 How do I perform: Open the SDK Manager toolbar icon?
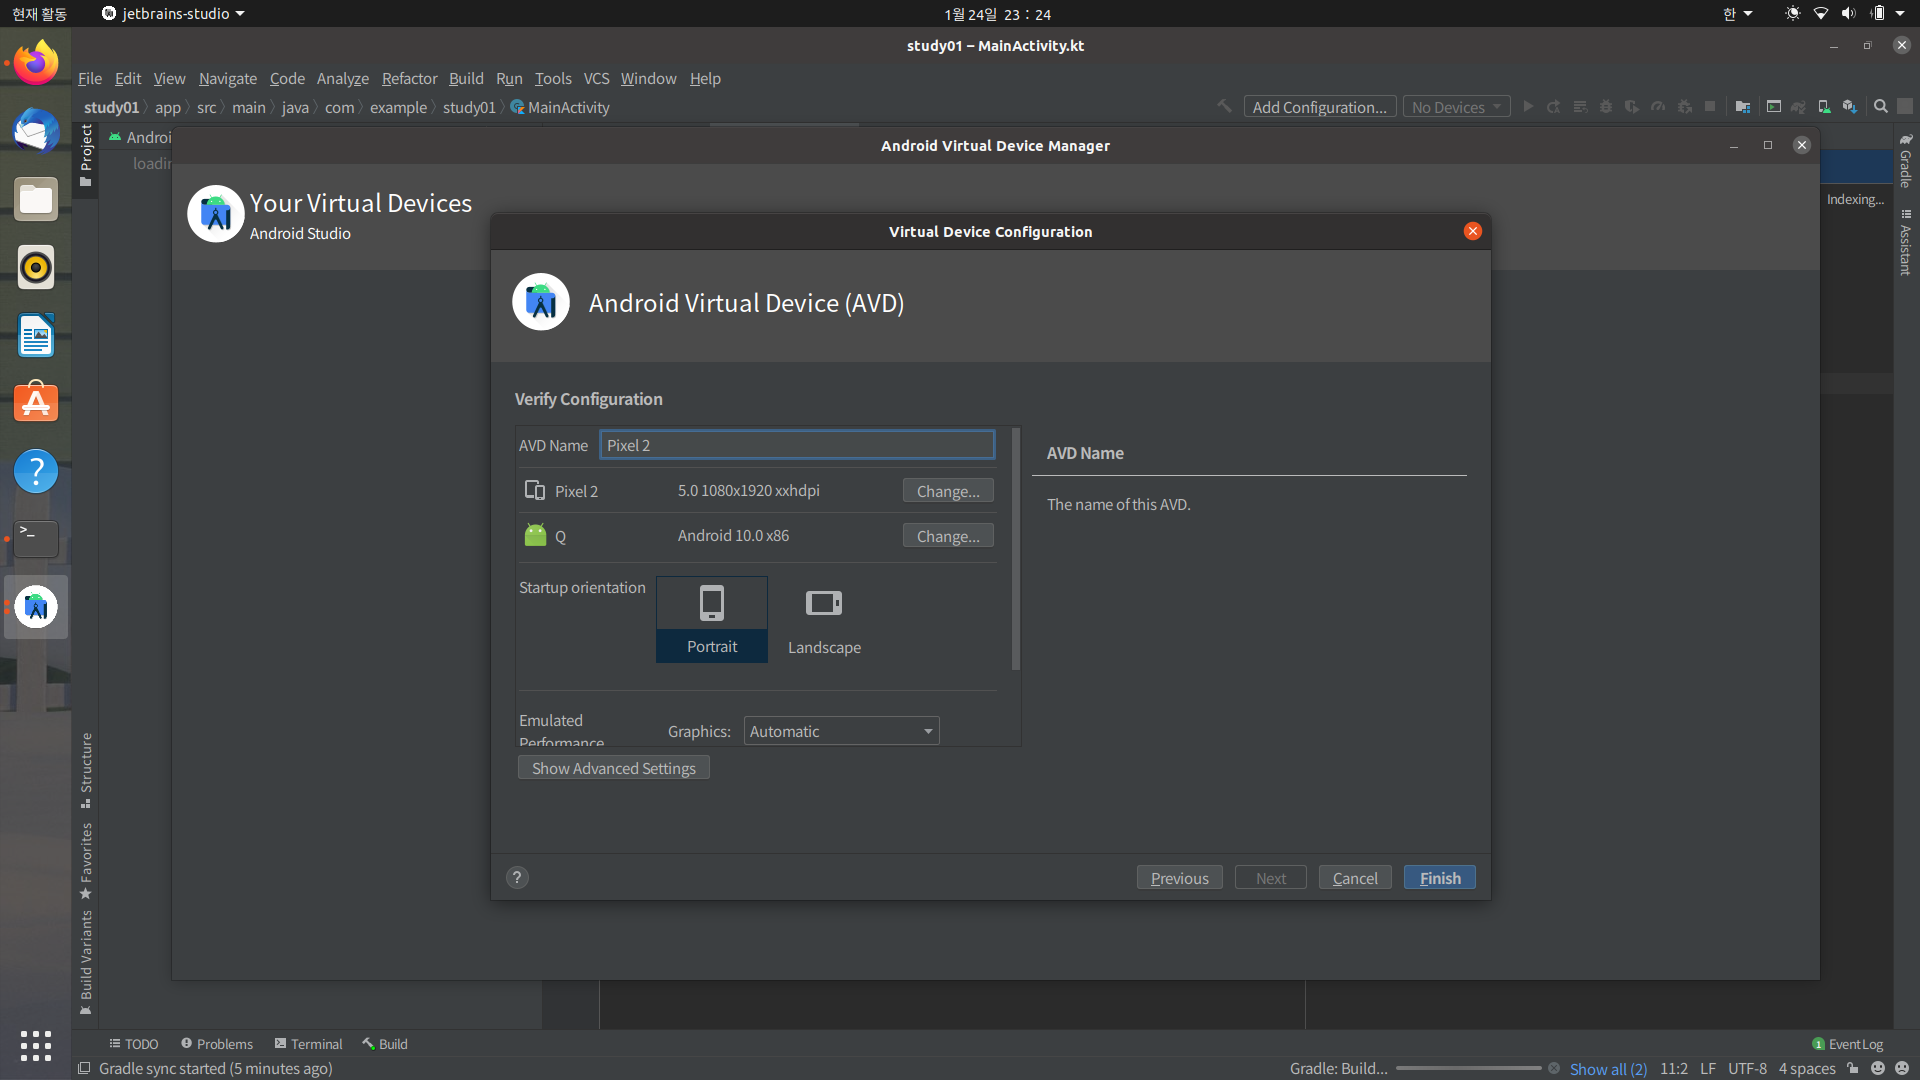[x=1850, y=107]
